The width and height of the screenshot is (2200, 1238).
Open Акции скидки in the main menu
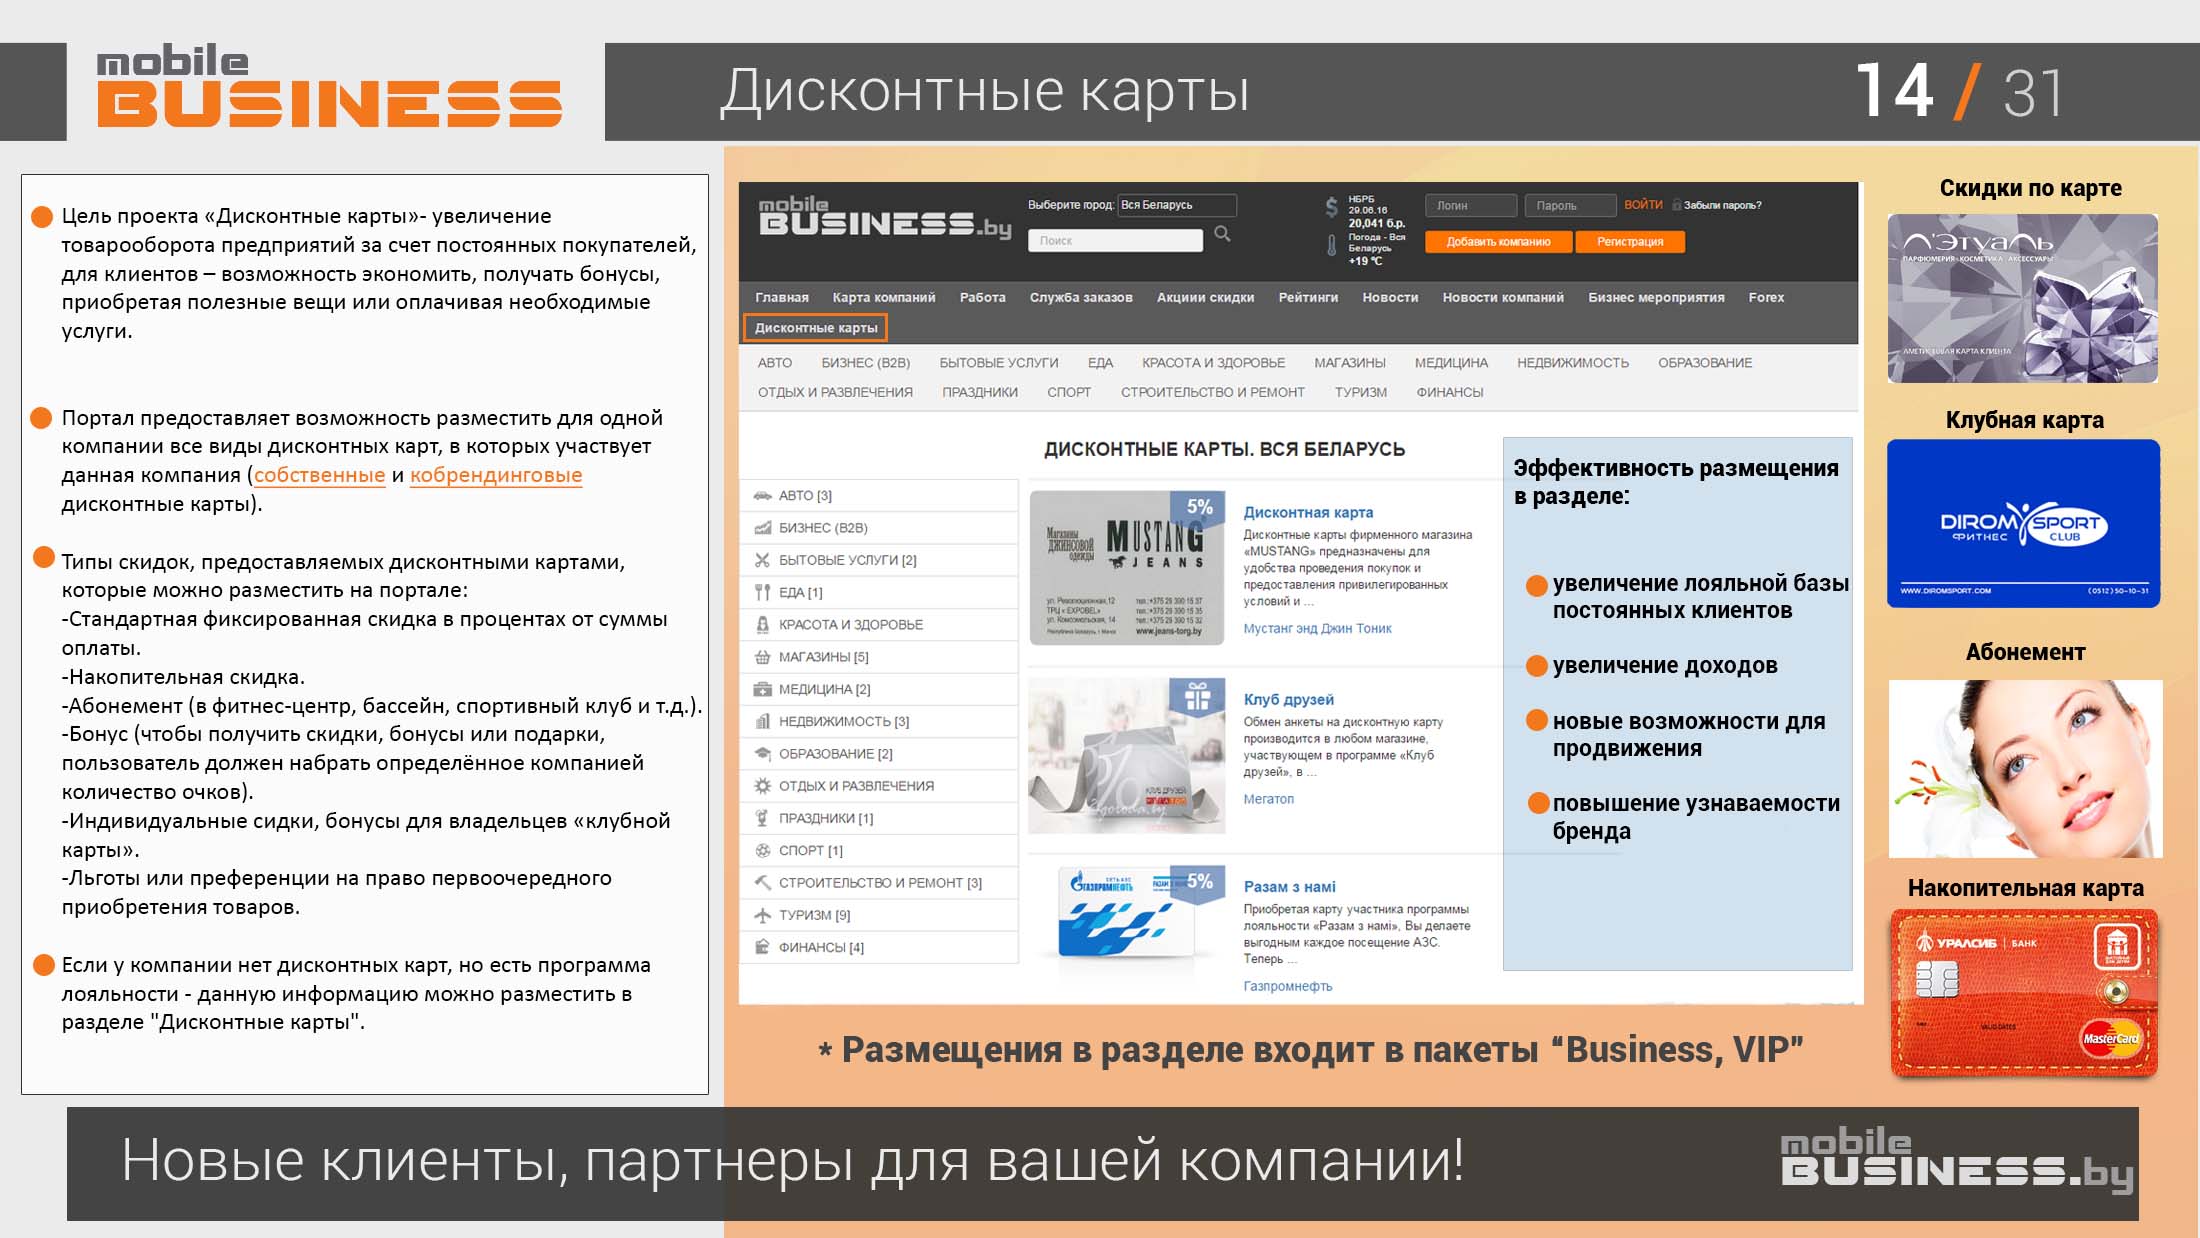[x=1205, y=298]
